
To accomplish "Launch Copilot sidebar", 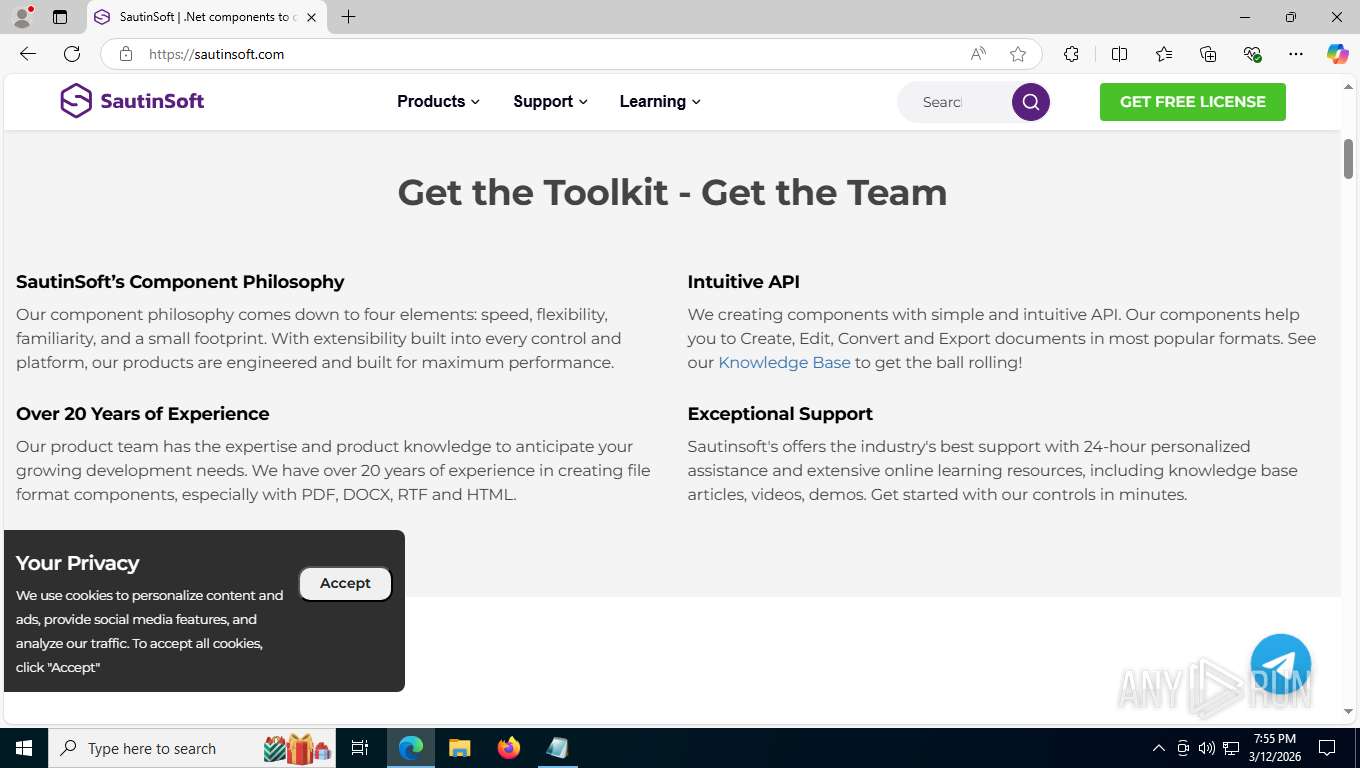I will pyautogui.click(x=1338, y=54).
